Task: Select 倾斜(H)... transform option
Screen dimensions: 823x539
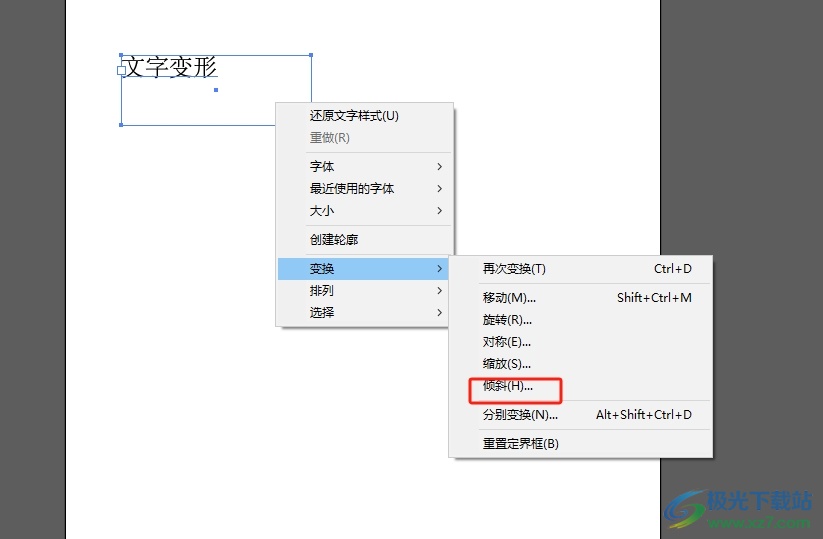Action: pyautogui.click(x=581, y=386)
